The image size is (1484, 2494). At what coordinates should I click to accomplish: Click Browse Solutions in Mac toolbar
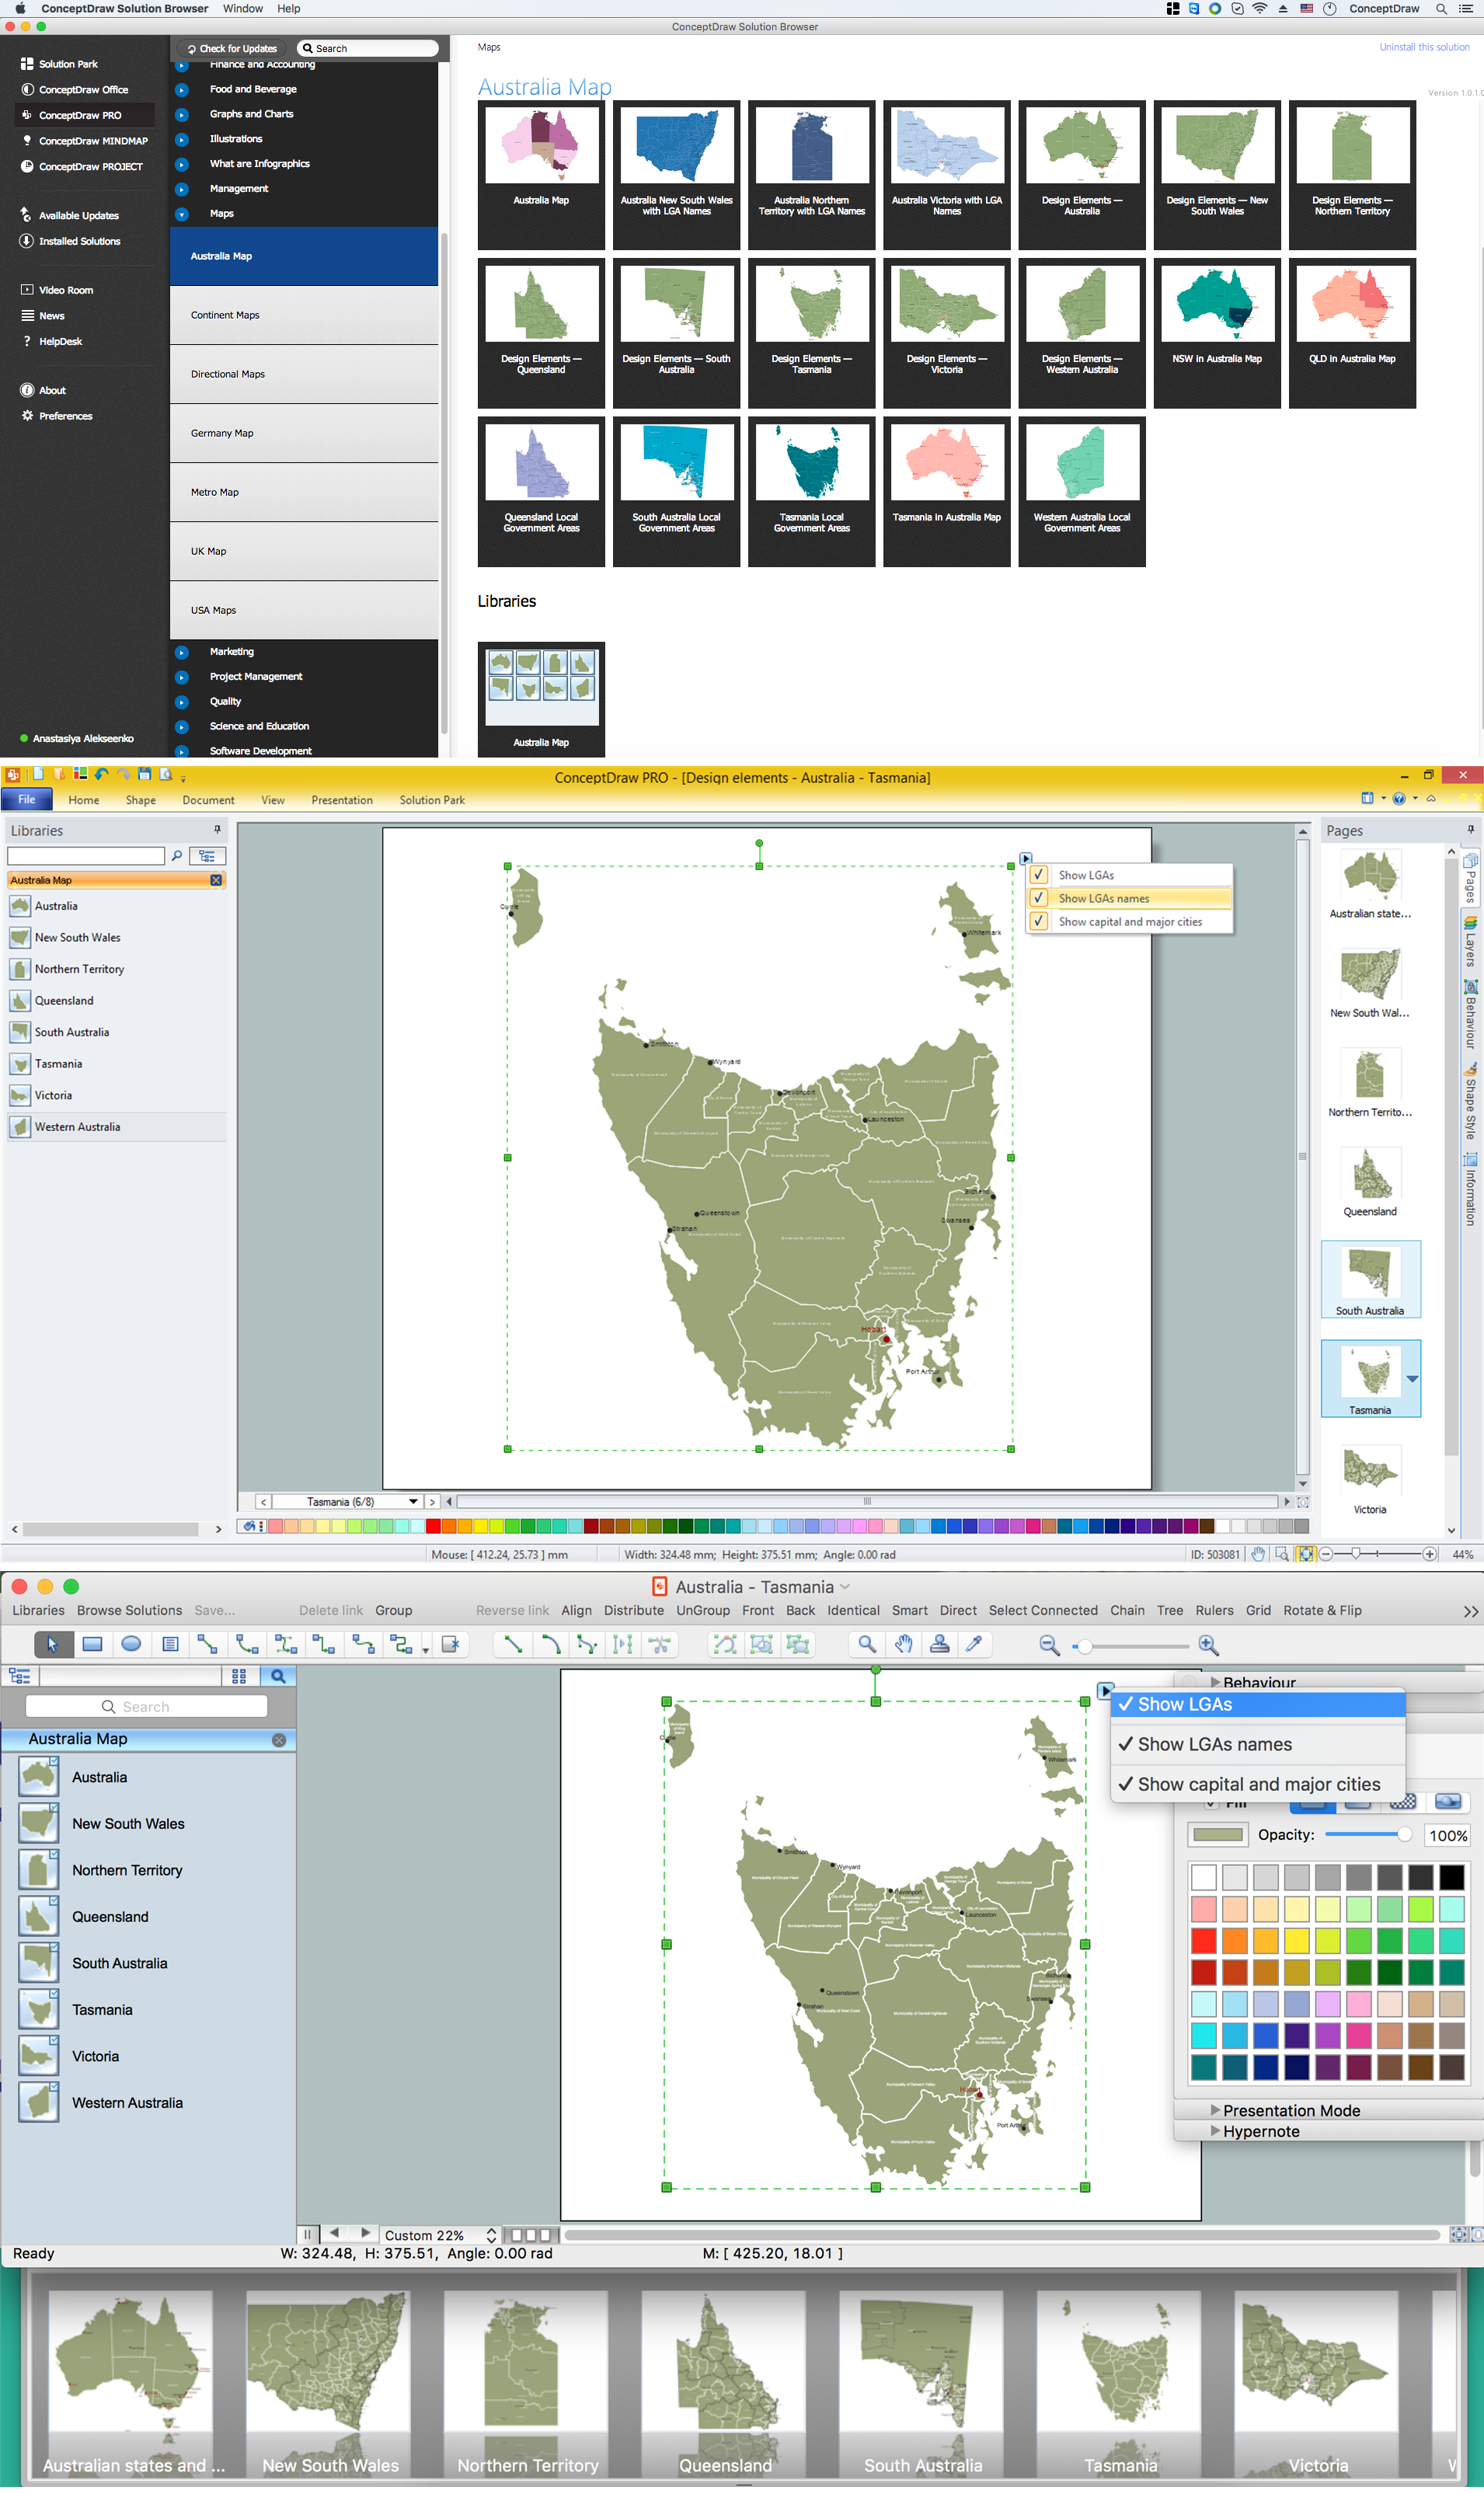pyautogui.click(x=129, y=1610)
